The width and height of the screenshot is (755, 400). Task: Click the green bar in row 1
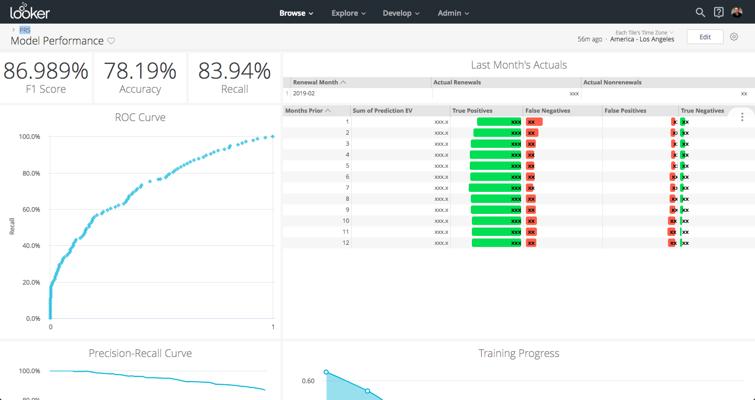coord(499,122)
